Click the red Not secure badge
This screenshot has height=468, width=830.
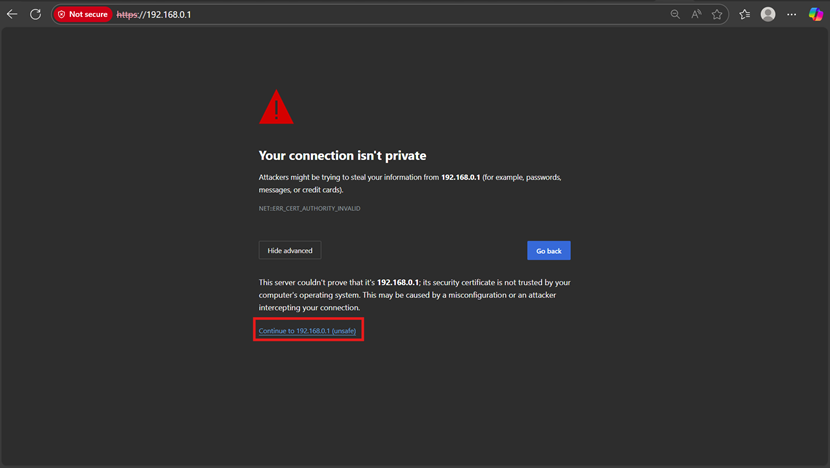pyautogui.click(x=82, y=15)
